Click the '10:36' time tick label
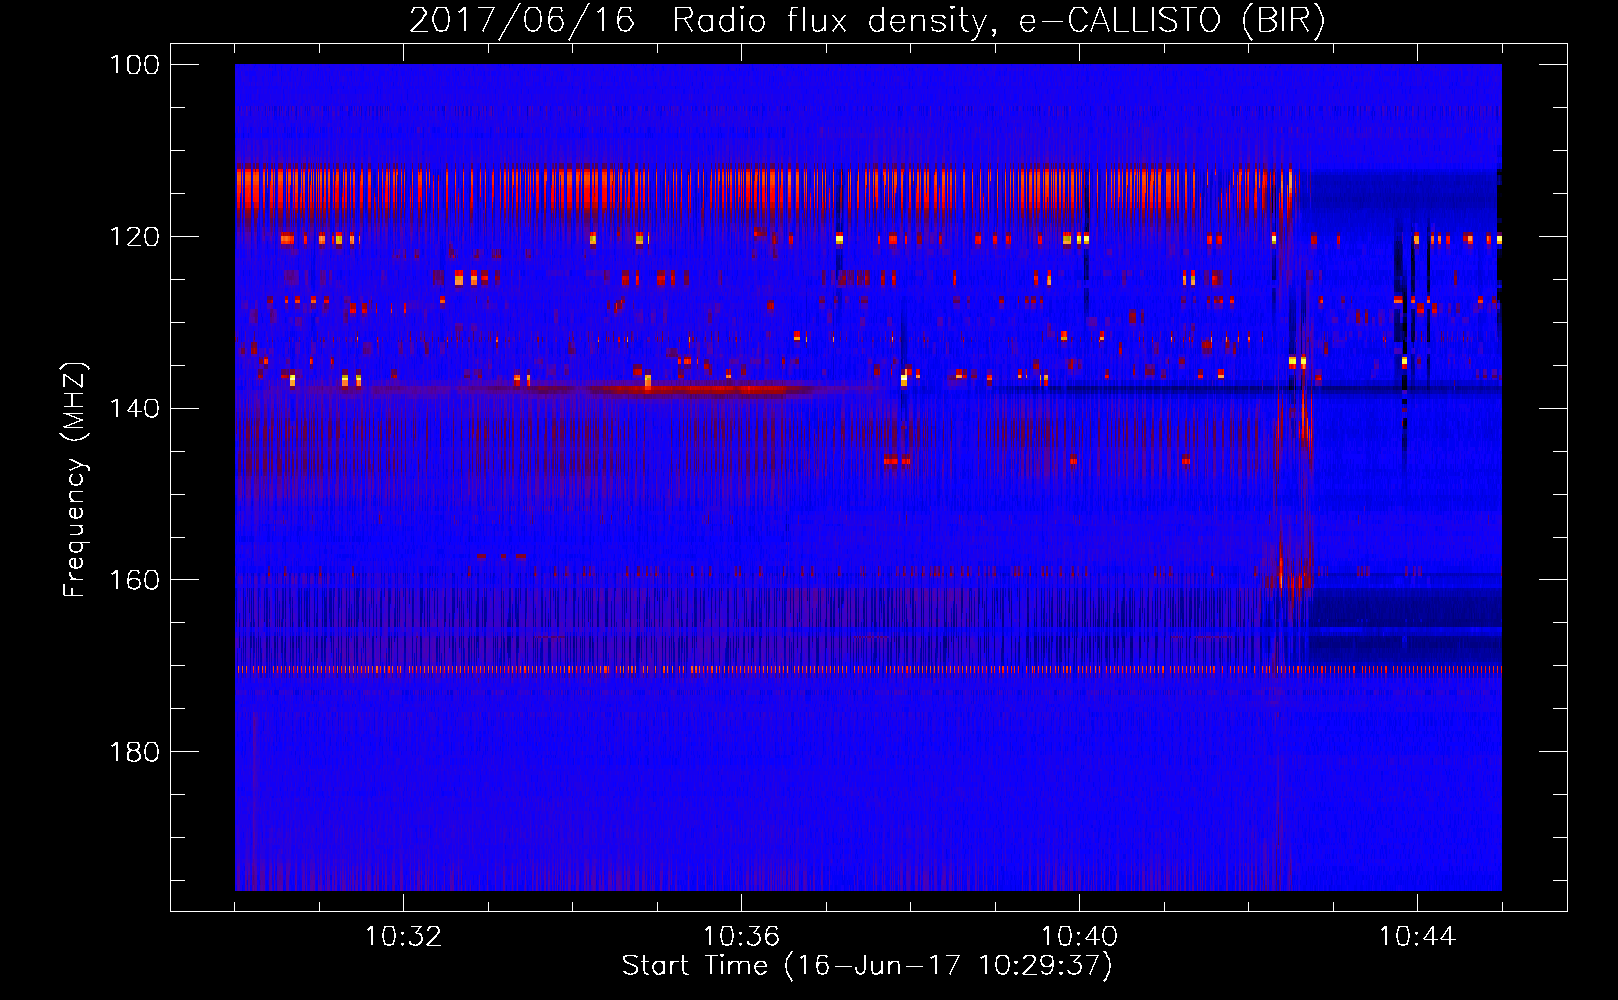Image resolution: width=1618 pixels, height=1000 pixels. [x=741, y=937]
